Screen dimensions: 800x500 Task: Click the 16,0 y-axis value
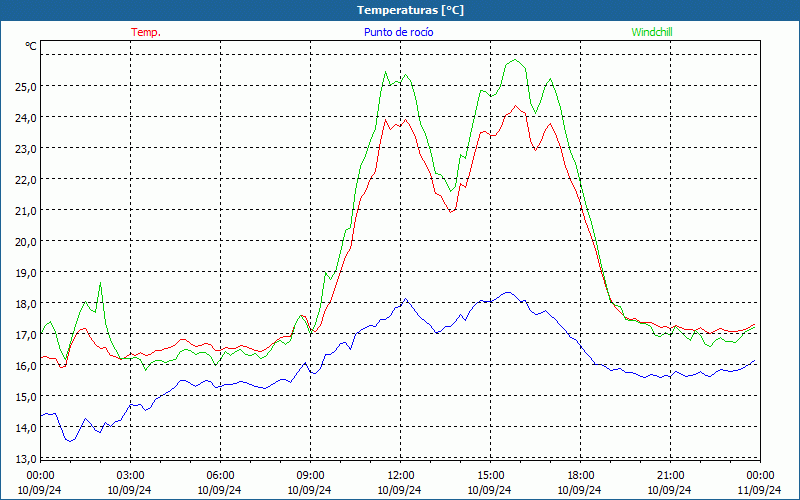pyautogui.click(x=26, y=366)
